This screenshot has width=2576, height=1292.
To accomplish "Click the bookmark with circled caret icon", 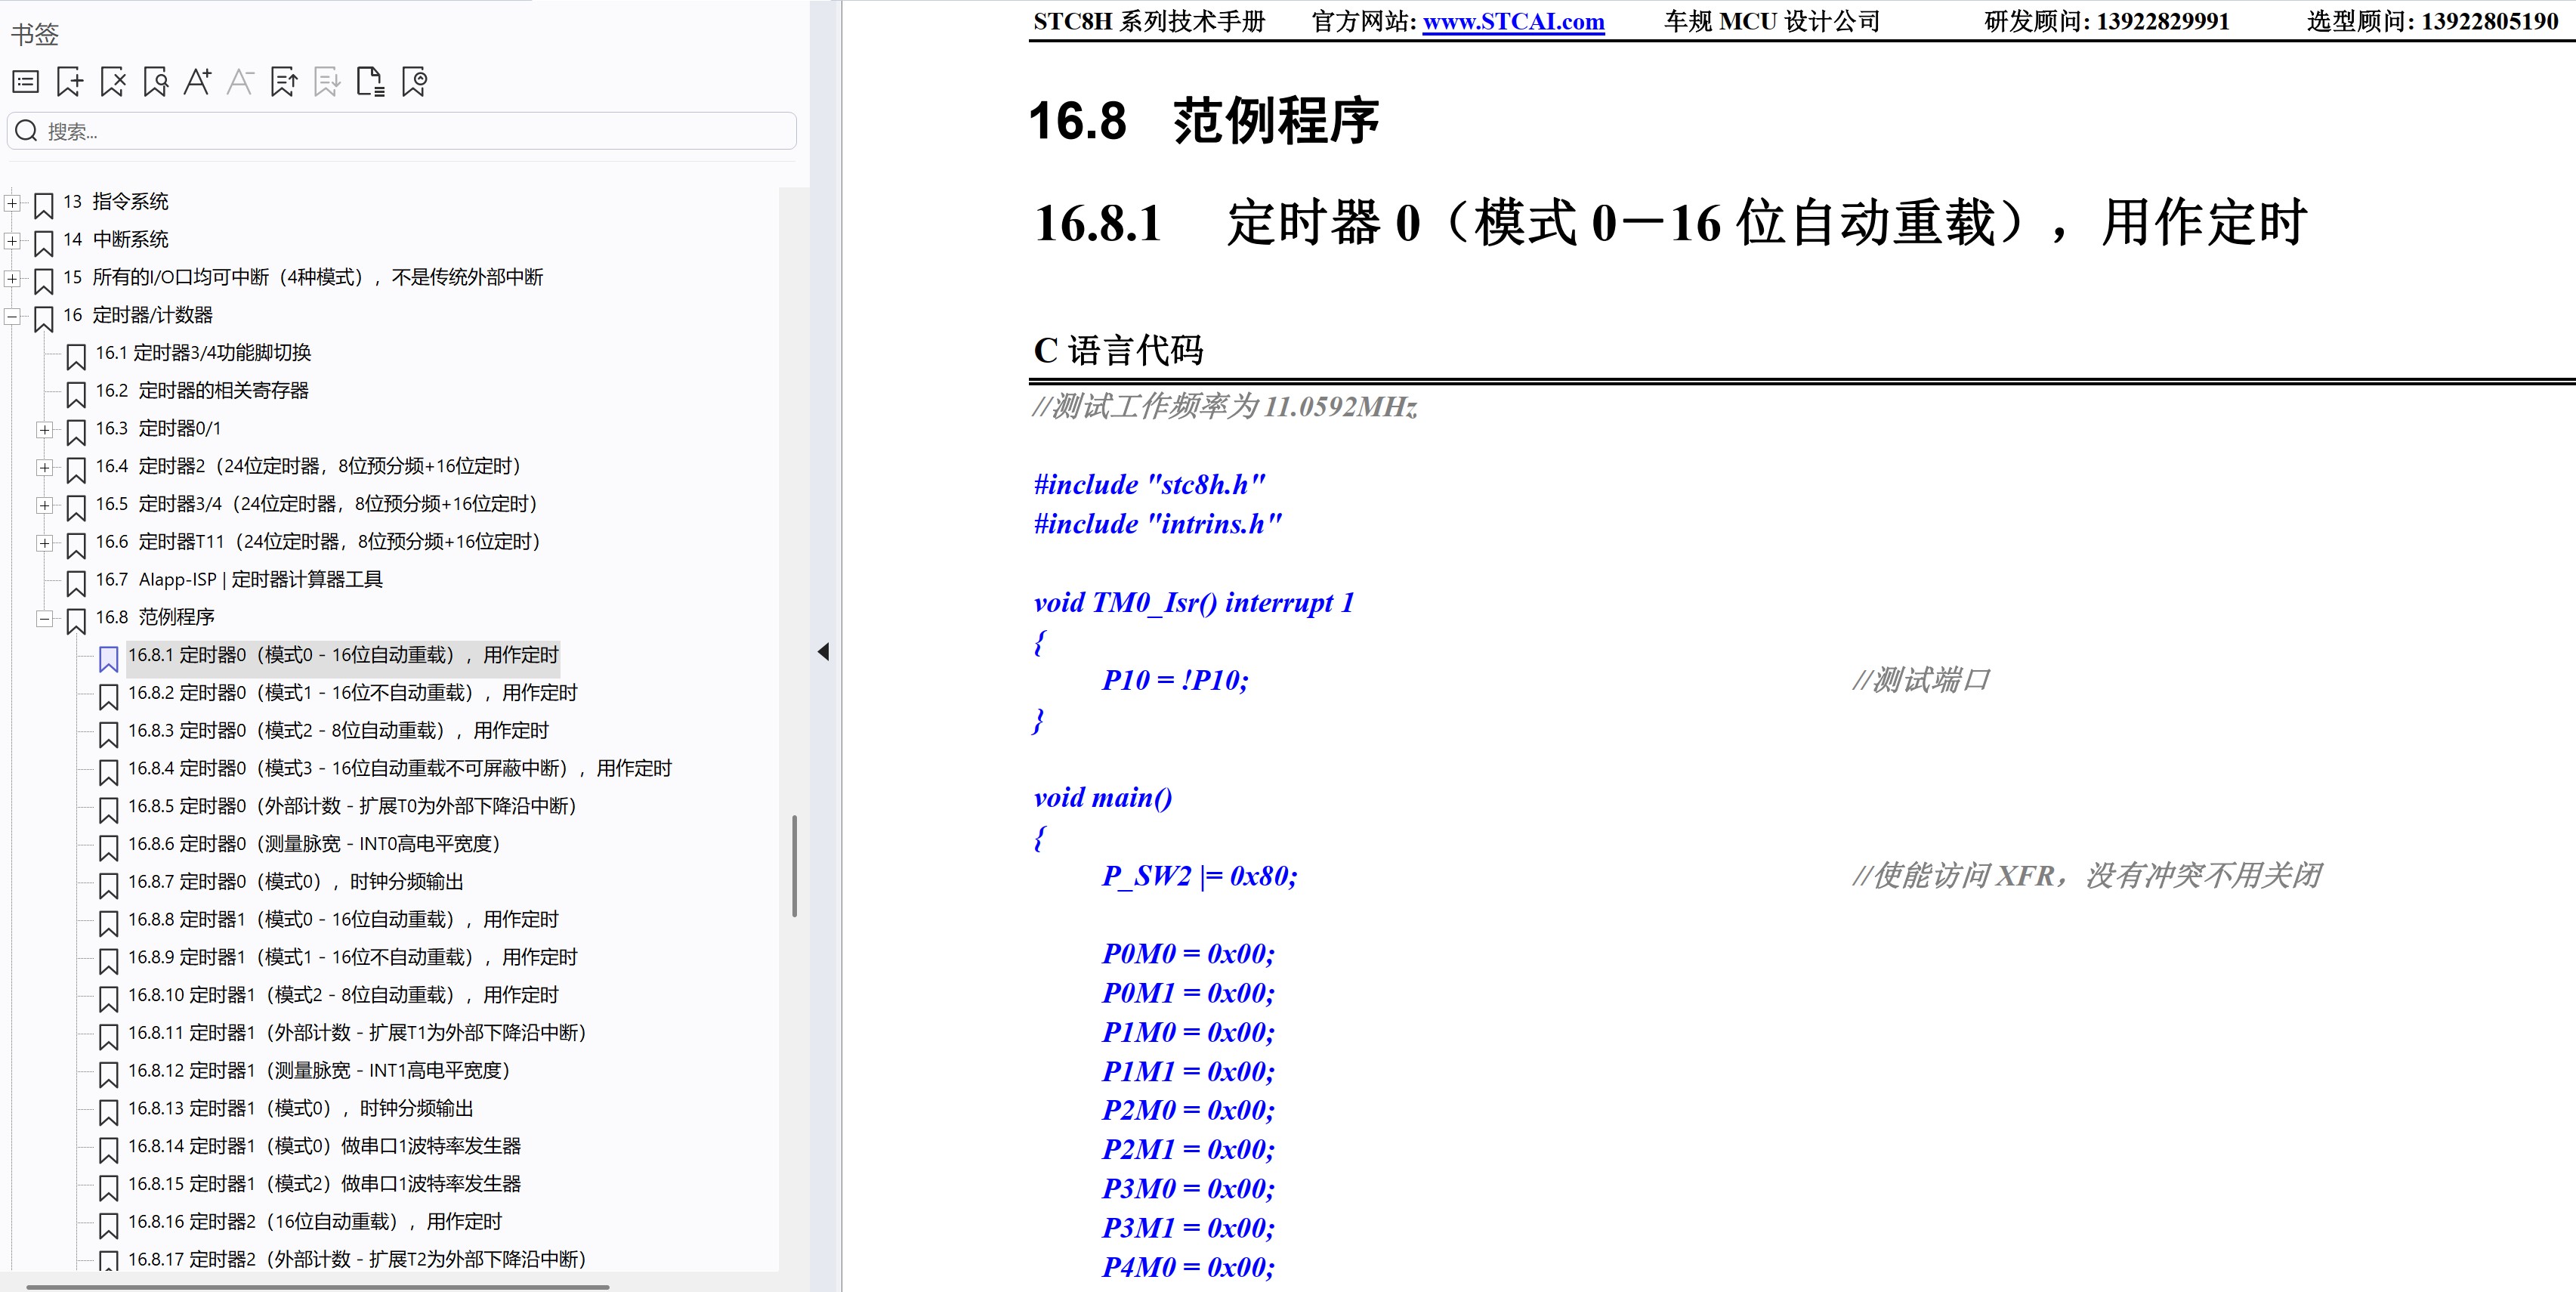I will pyautogui.click(x=414, y=82).
